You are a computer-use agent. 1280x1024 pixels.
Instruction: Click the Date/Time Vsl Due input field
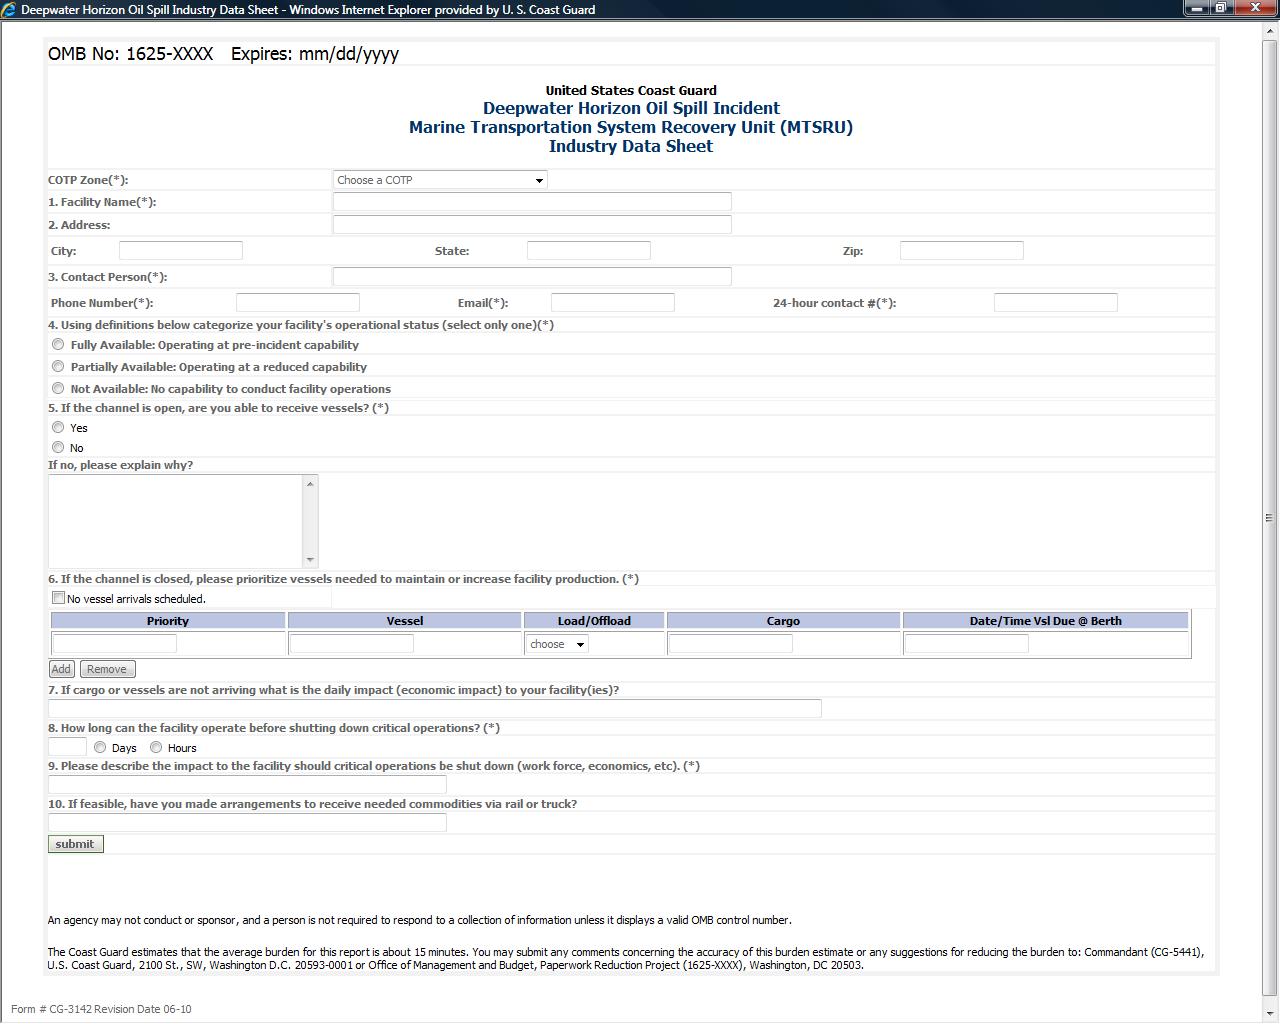pyautogui.click(x=967, y=644)
